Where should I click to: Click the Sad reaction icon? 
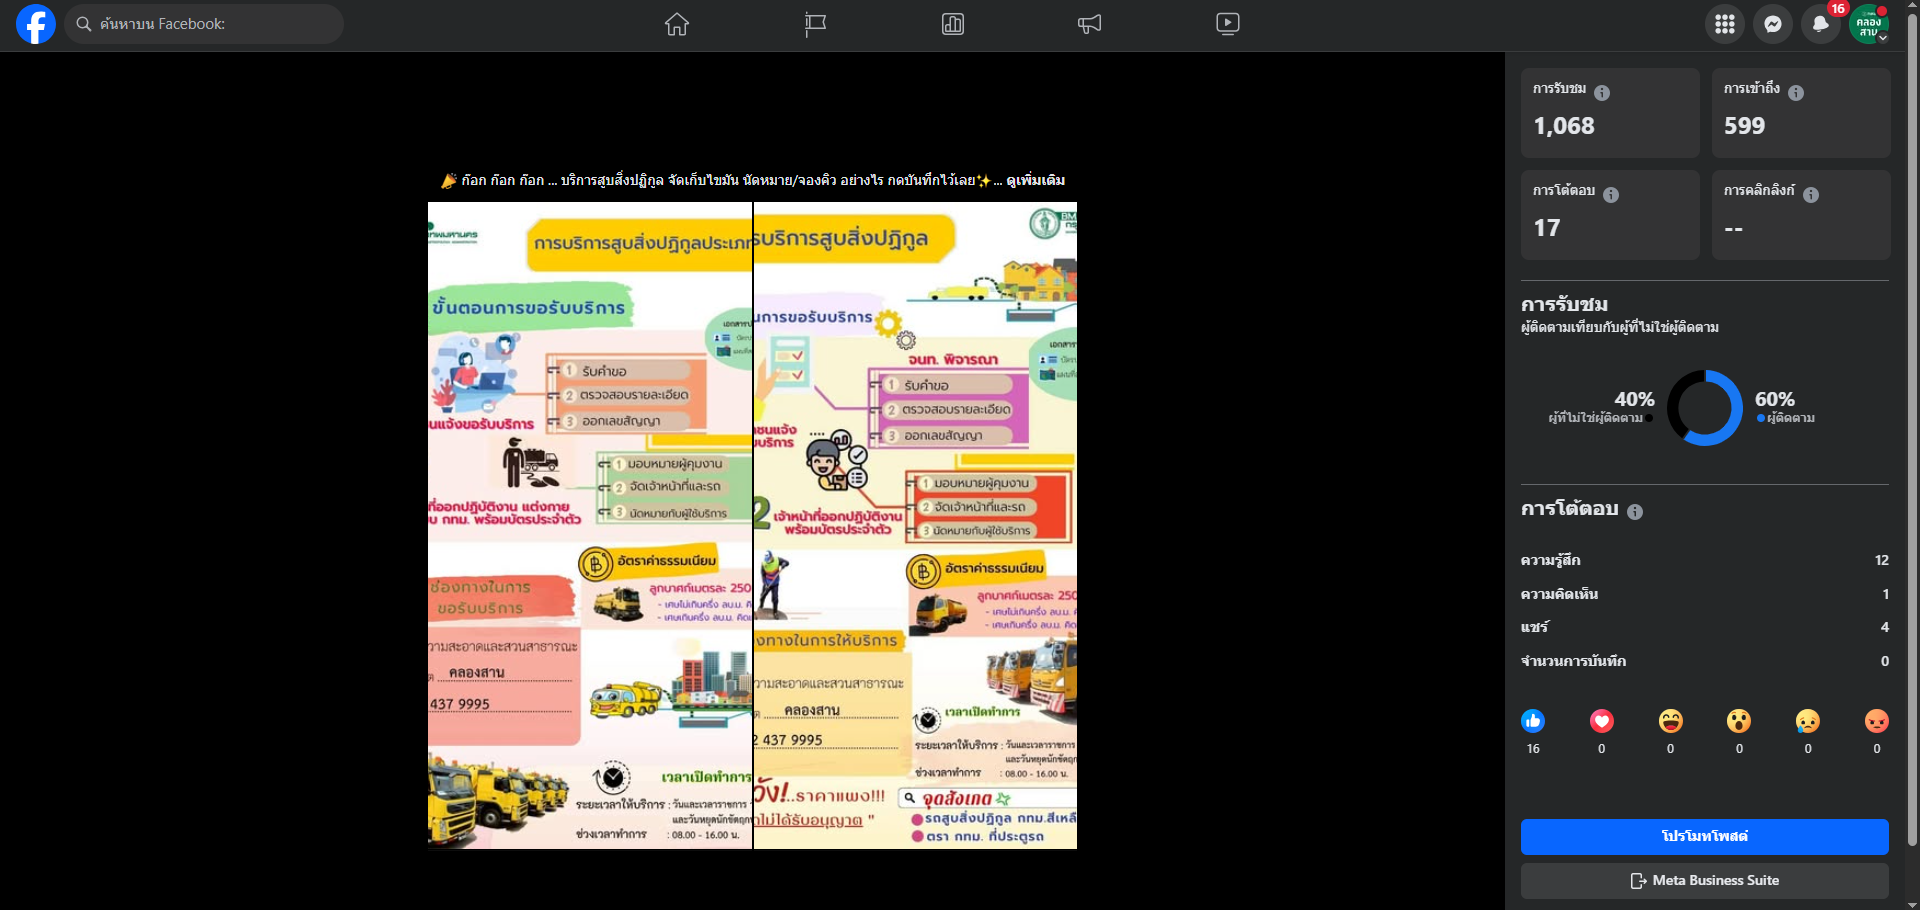1808,721
